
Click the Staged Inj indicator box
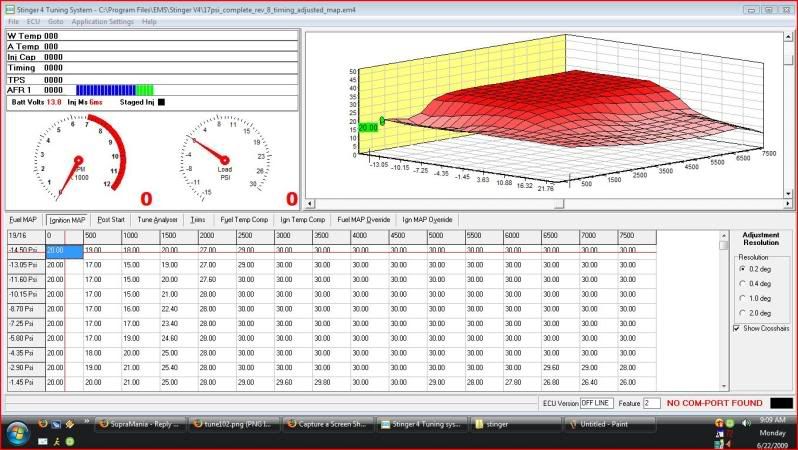(161, 102)
